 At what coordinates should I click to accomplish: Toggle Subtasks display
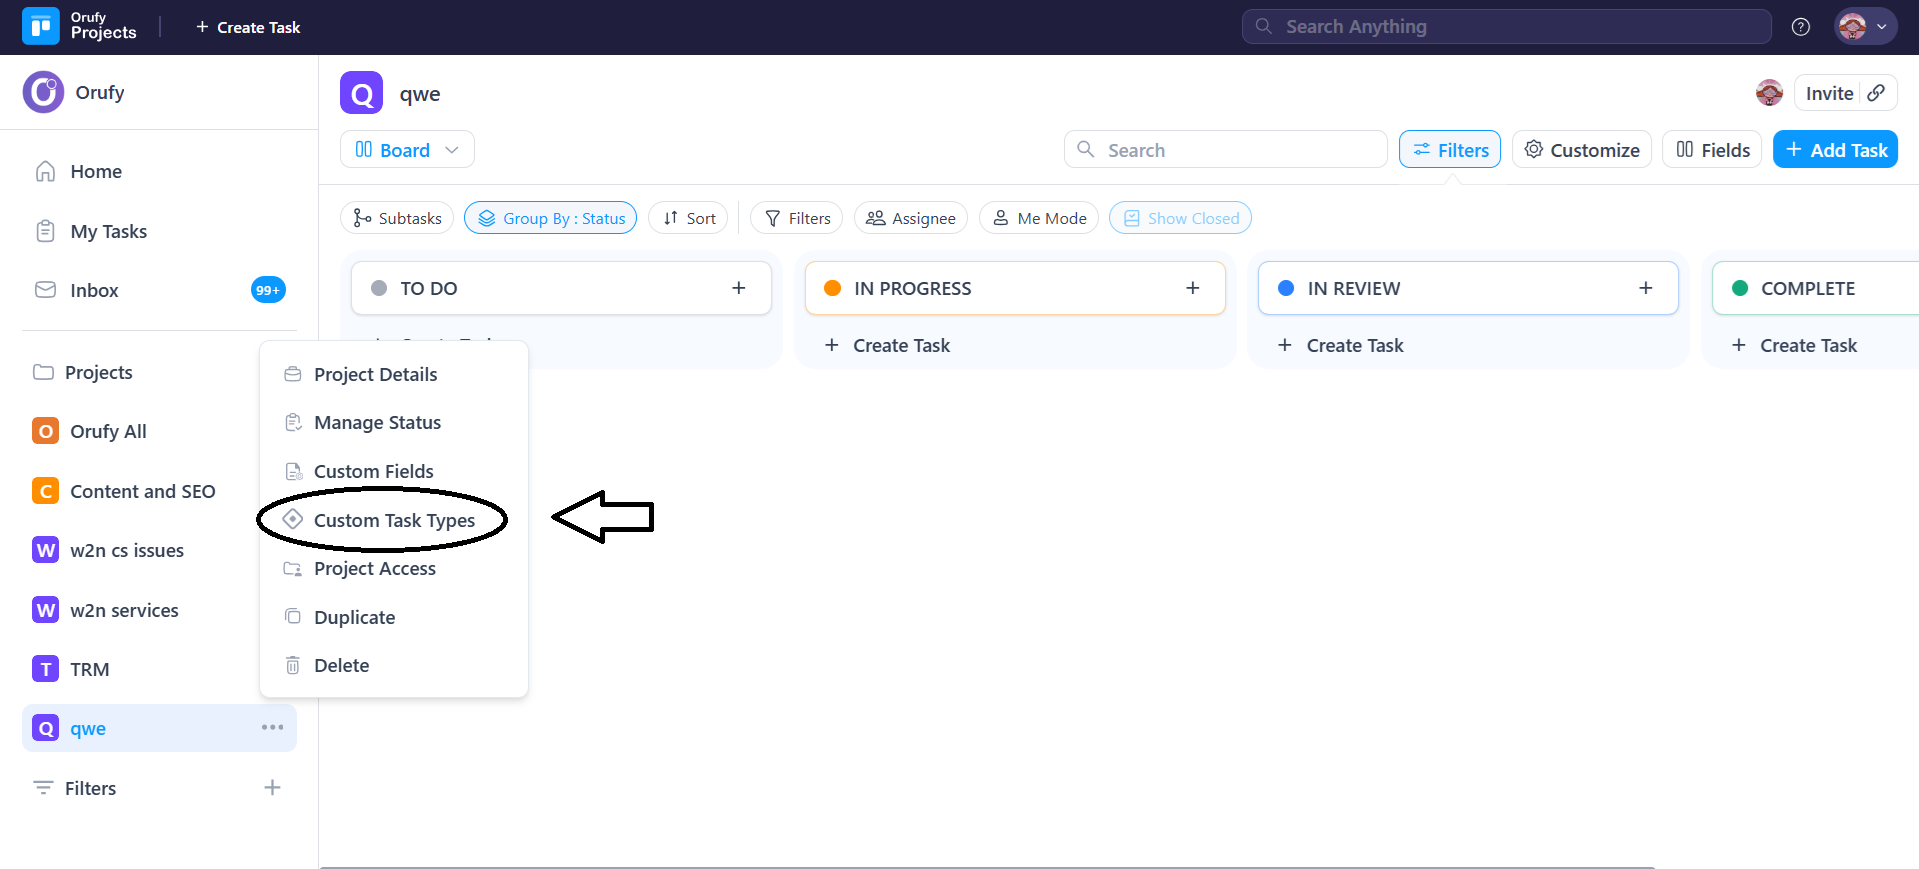click(397, 218)
